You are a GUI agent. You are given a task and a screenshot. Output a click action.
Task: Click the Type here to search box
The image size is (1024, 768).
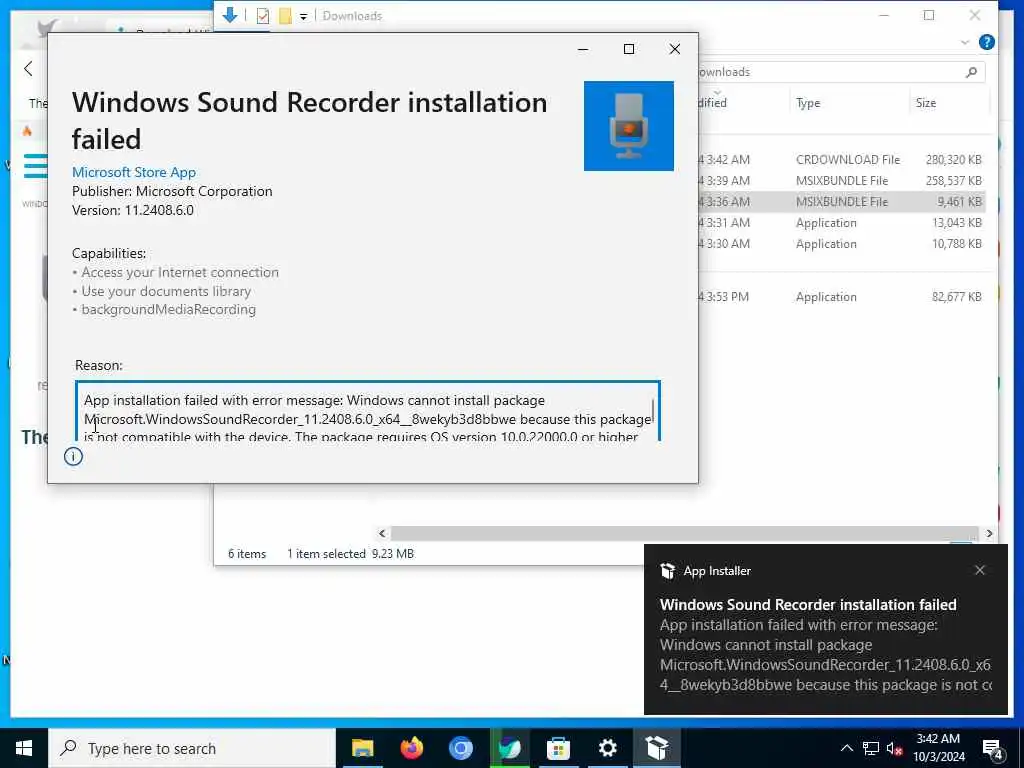click(x=191, y=748)
